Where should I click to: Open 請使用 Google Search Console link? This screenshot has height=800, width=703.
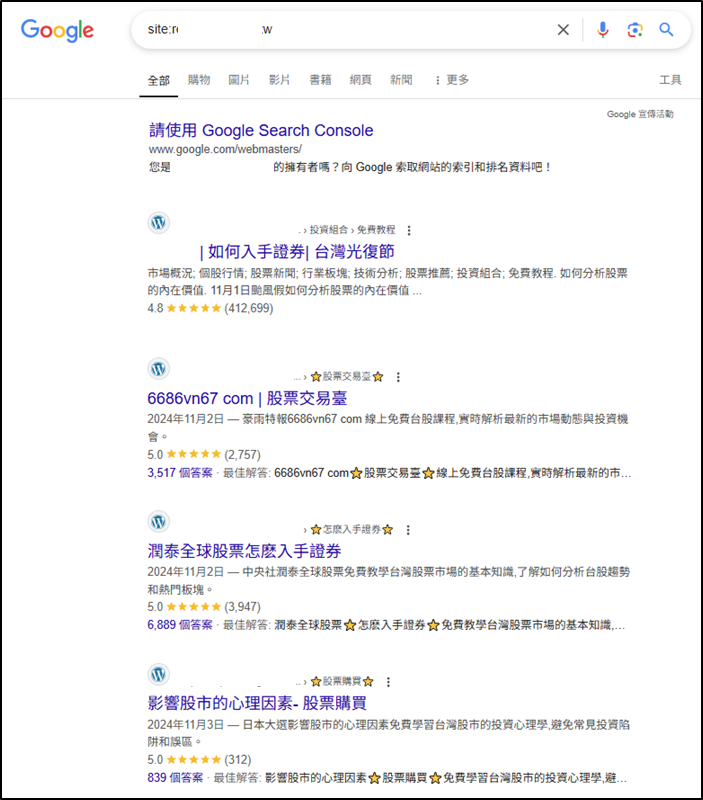point(261,130)
